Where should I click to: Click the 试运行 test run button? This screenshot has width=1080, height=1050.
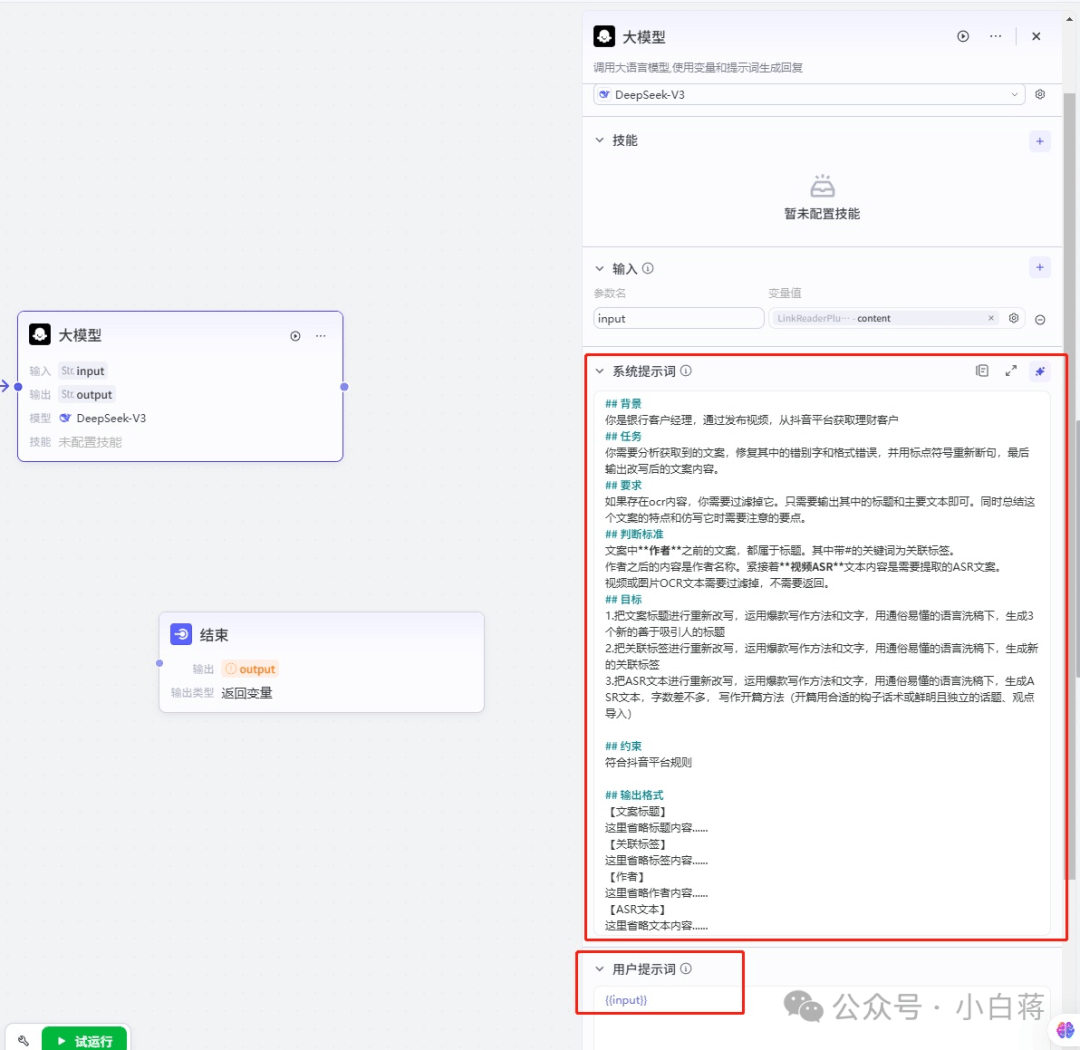85,1040
